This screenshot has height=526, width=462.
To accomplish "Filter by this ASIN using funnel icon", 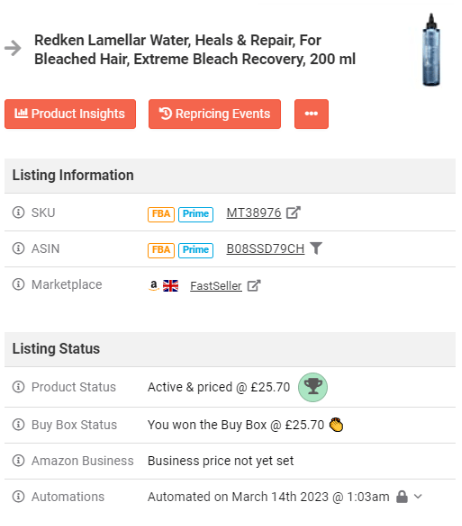I will coord(316,249).
